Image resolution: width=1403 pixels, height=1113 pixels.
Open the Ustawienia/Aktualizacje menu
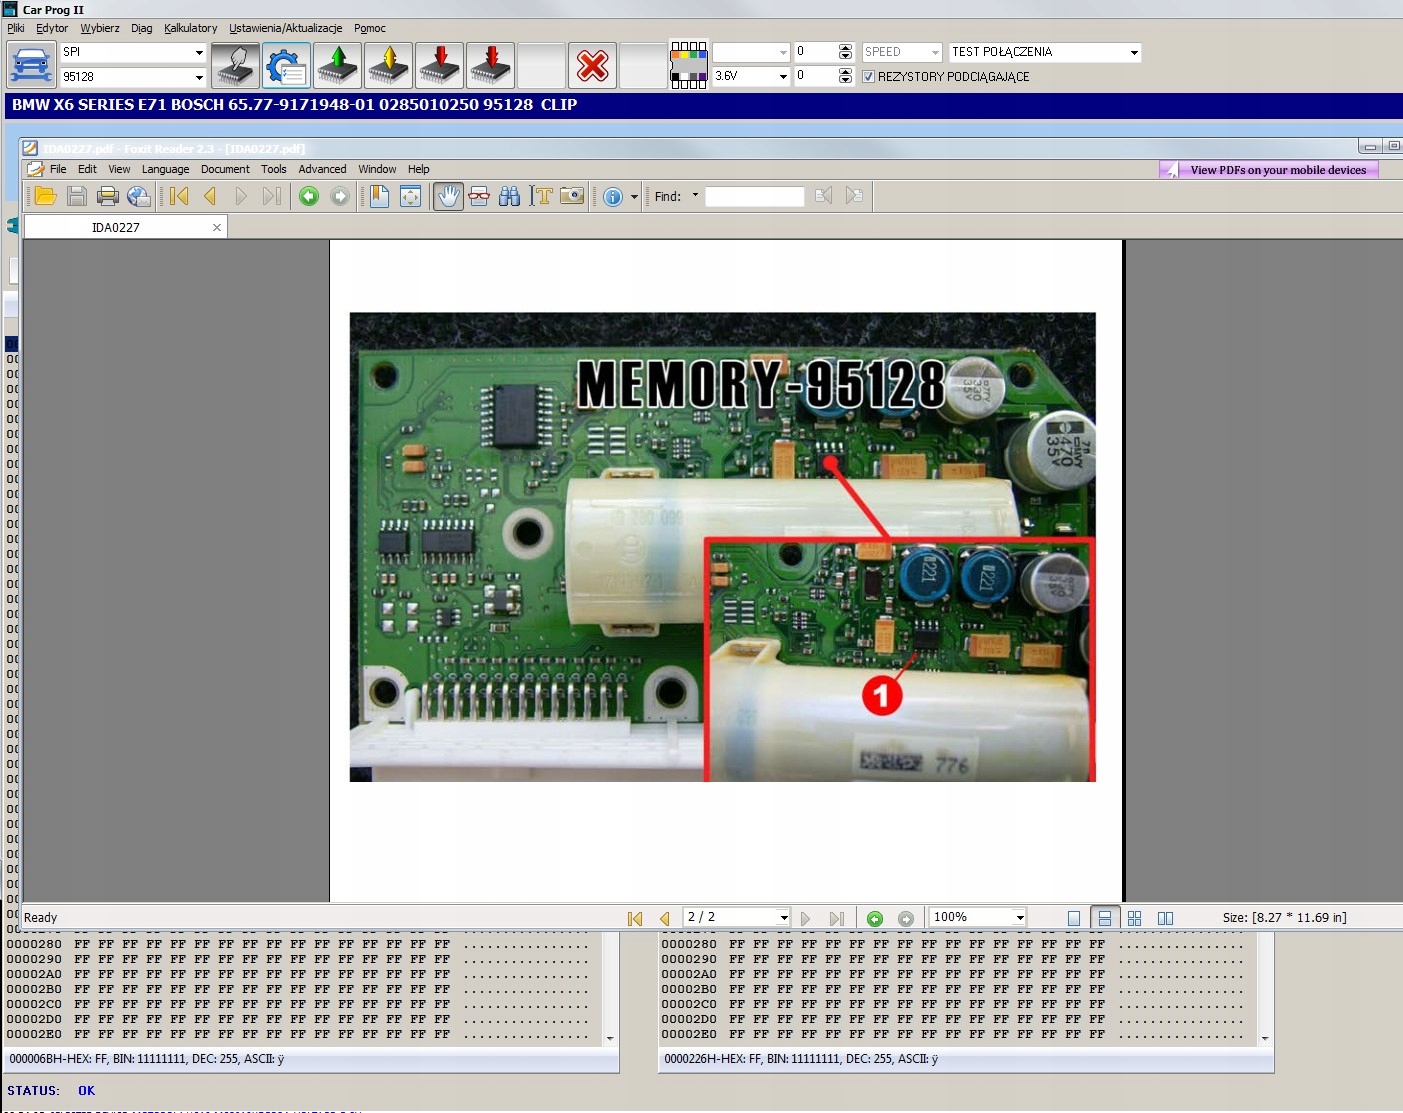286,28
